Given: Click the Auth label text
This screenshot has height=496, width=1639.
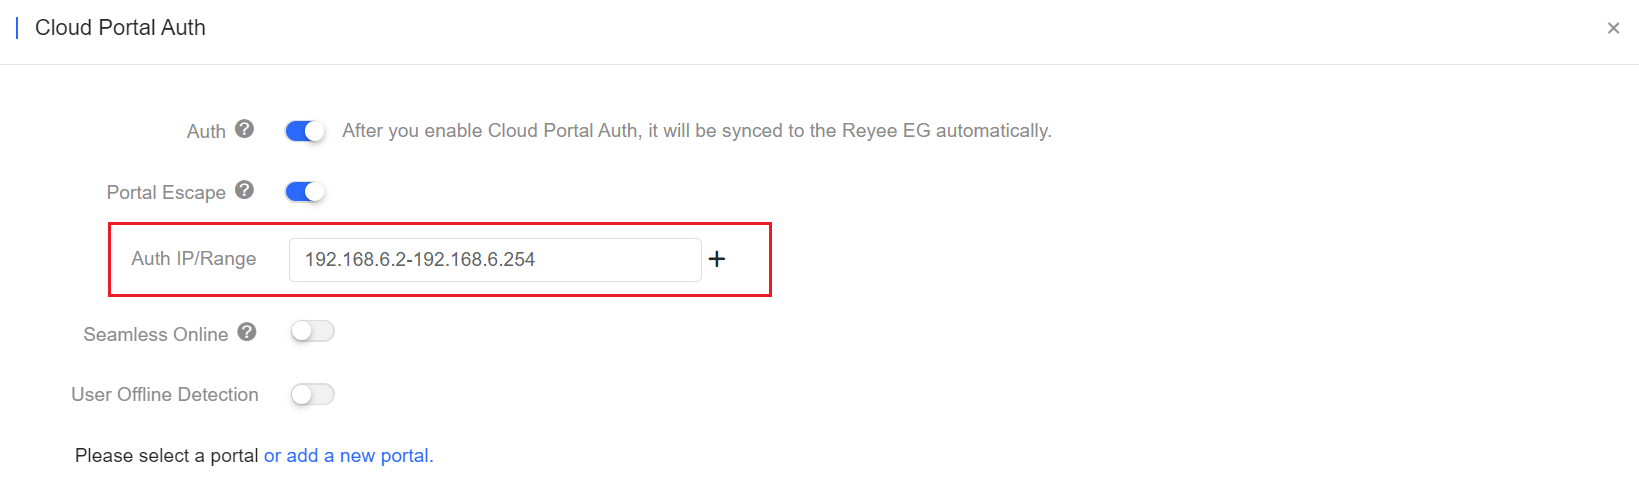Looking at the screenshot, I should [x=206, y=132].
